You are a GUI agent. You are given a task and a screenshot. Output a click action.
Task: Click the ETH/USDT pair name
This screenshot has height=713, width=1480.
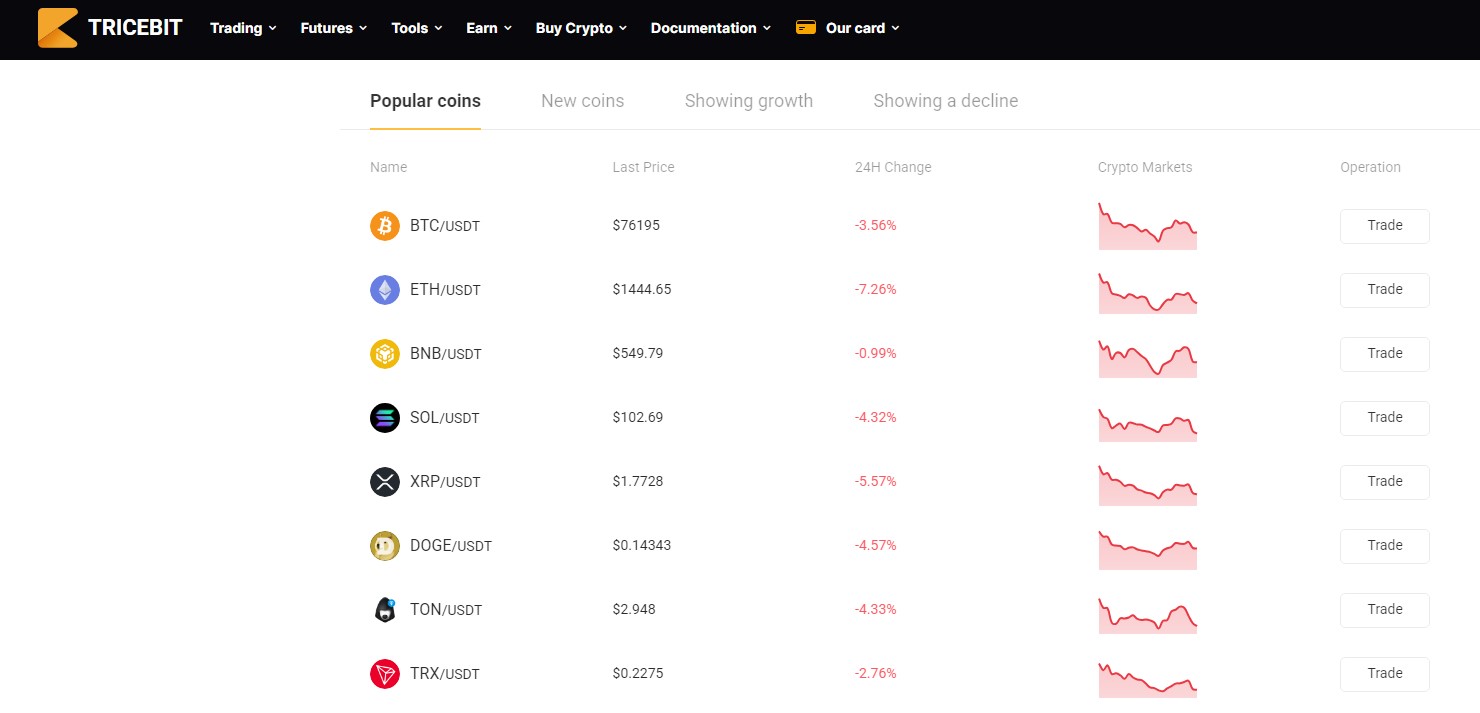[x=445, y=290]
